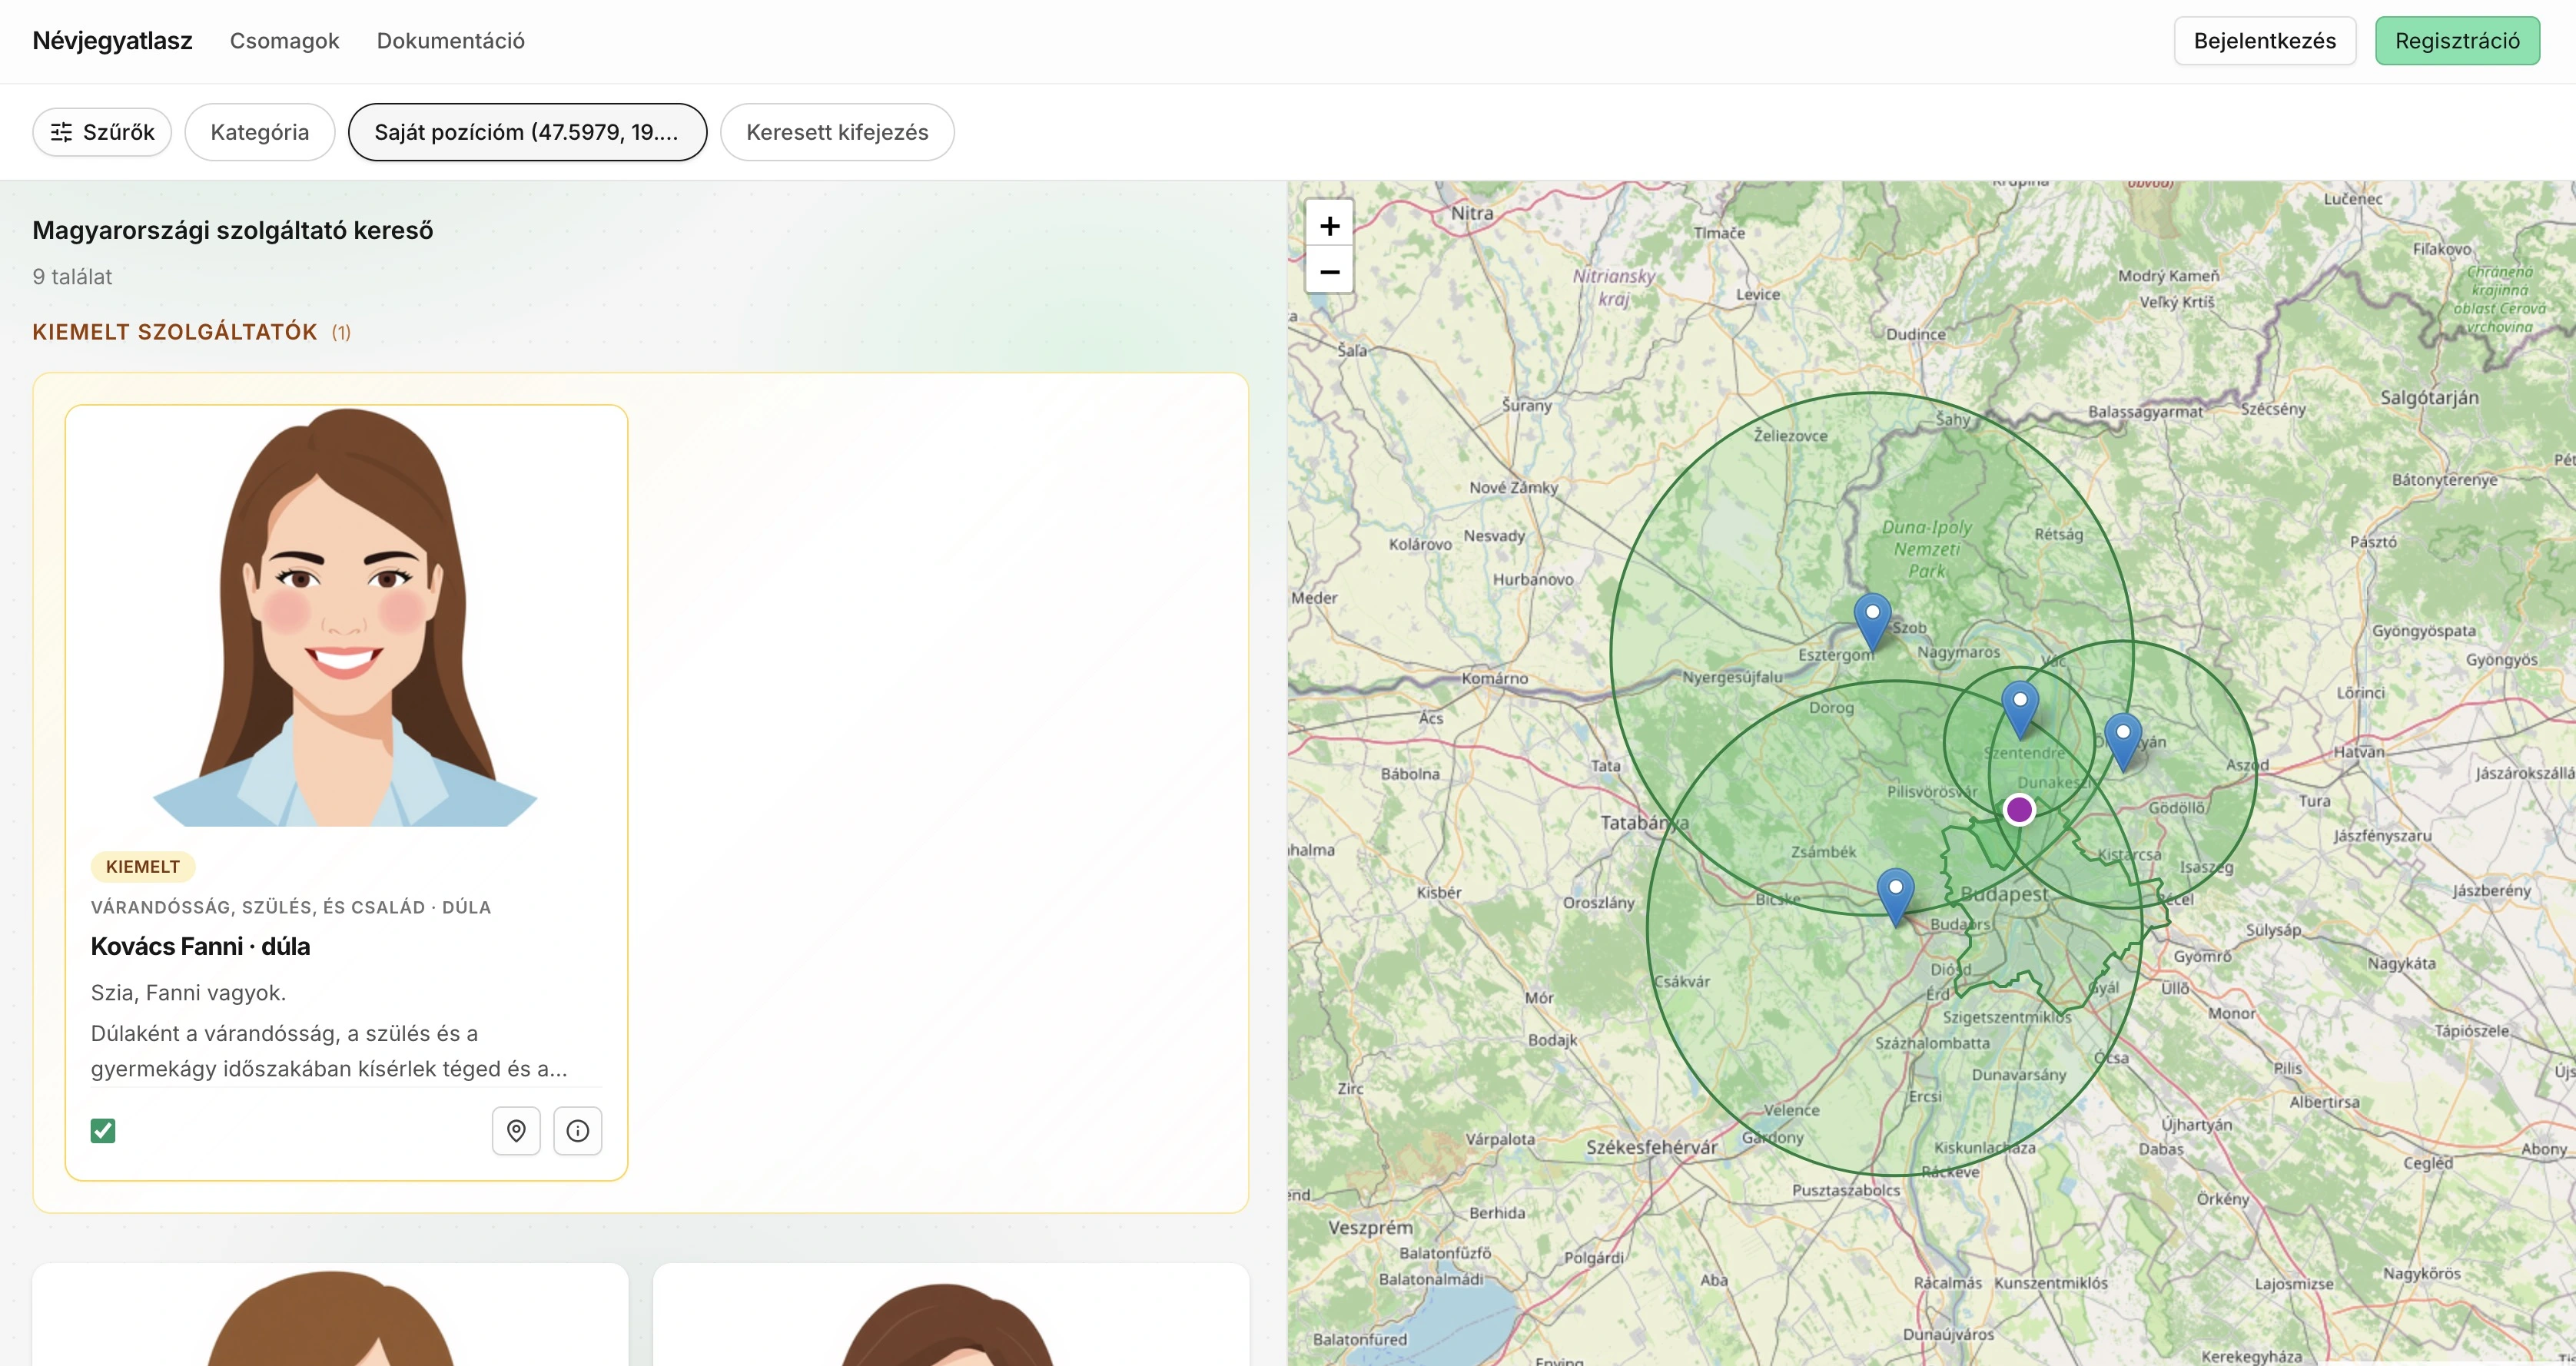Viewport: 2576px width, 1366px height.
Task: Click the Nitra label on the map
Action: (x=1472, y=213)
